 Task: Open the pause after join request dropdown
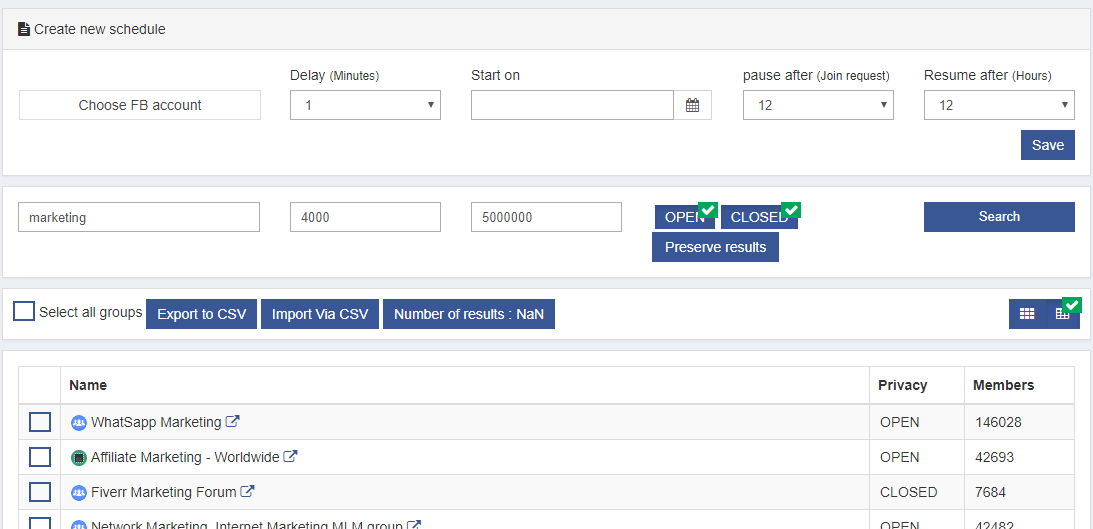pos(818,105)
